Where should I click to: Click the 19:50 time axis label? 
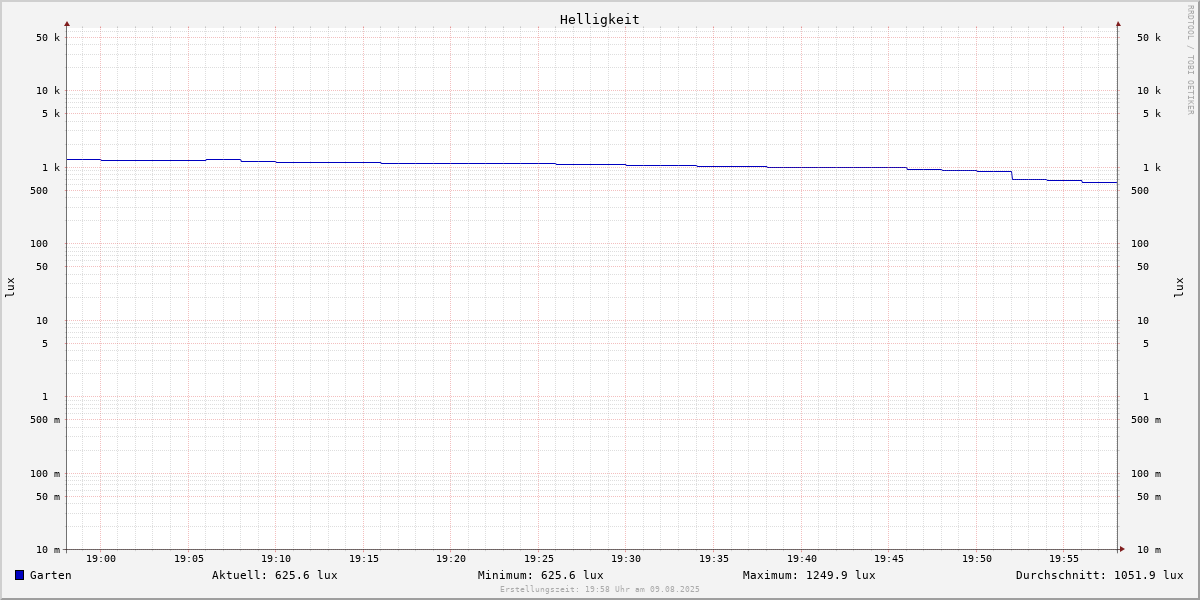[977, 559]
